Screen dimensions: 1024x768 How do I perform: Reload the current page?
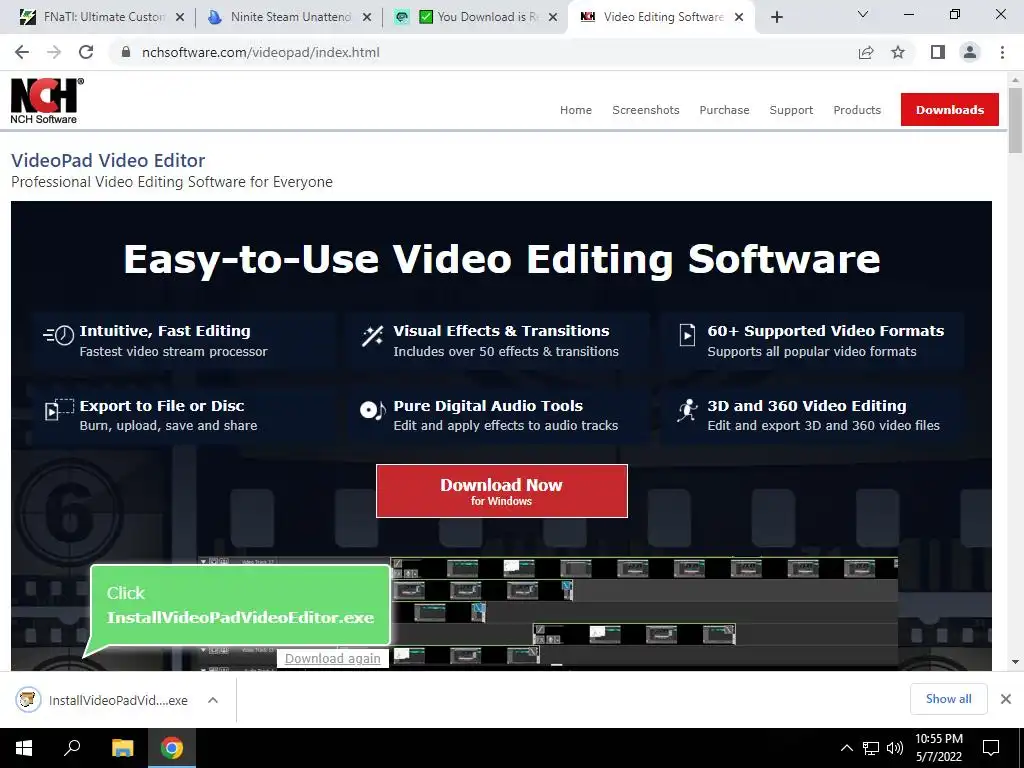(86, 52)
